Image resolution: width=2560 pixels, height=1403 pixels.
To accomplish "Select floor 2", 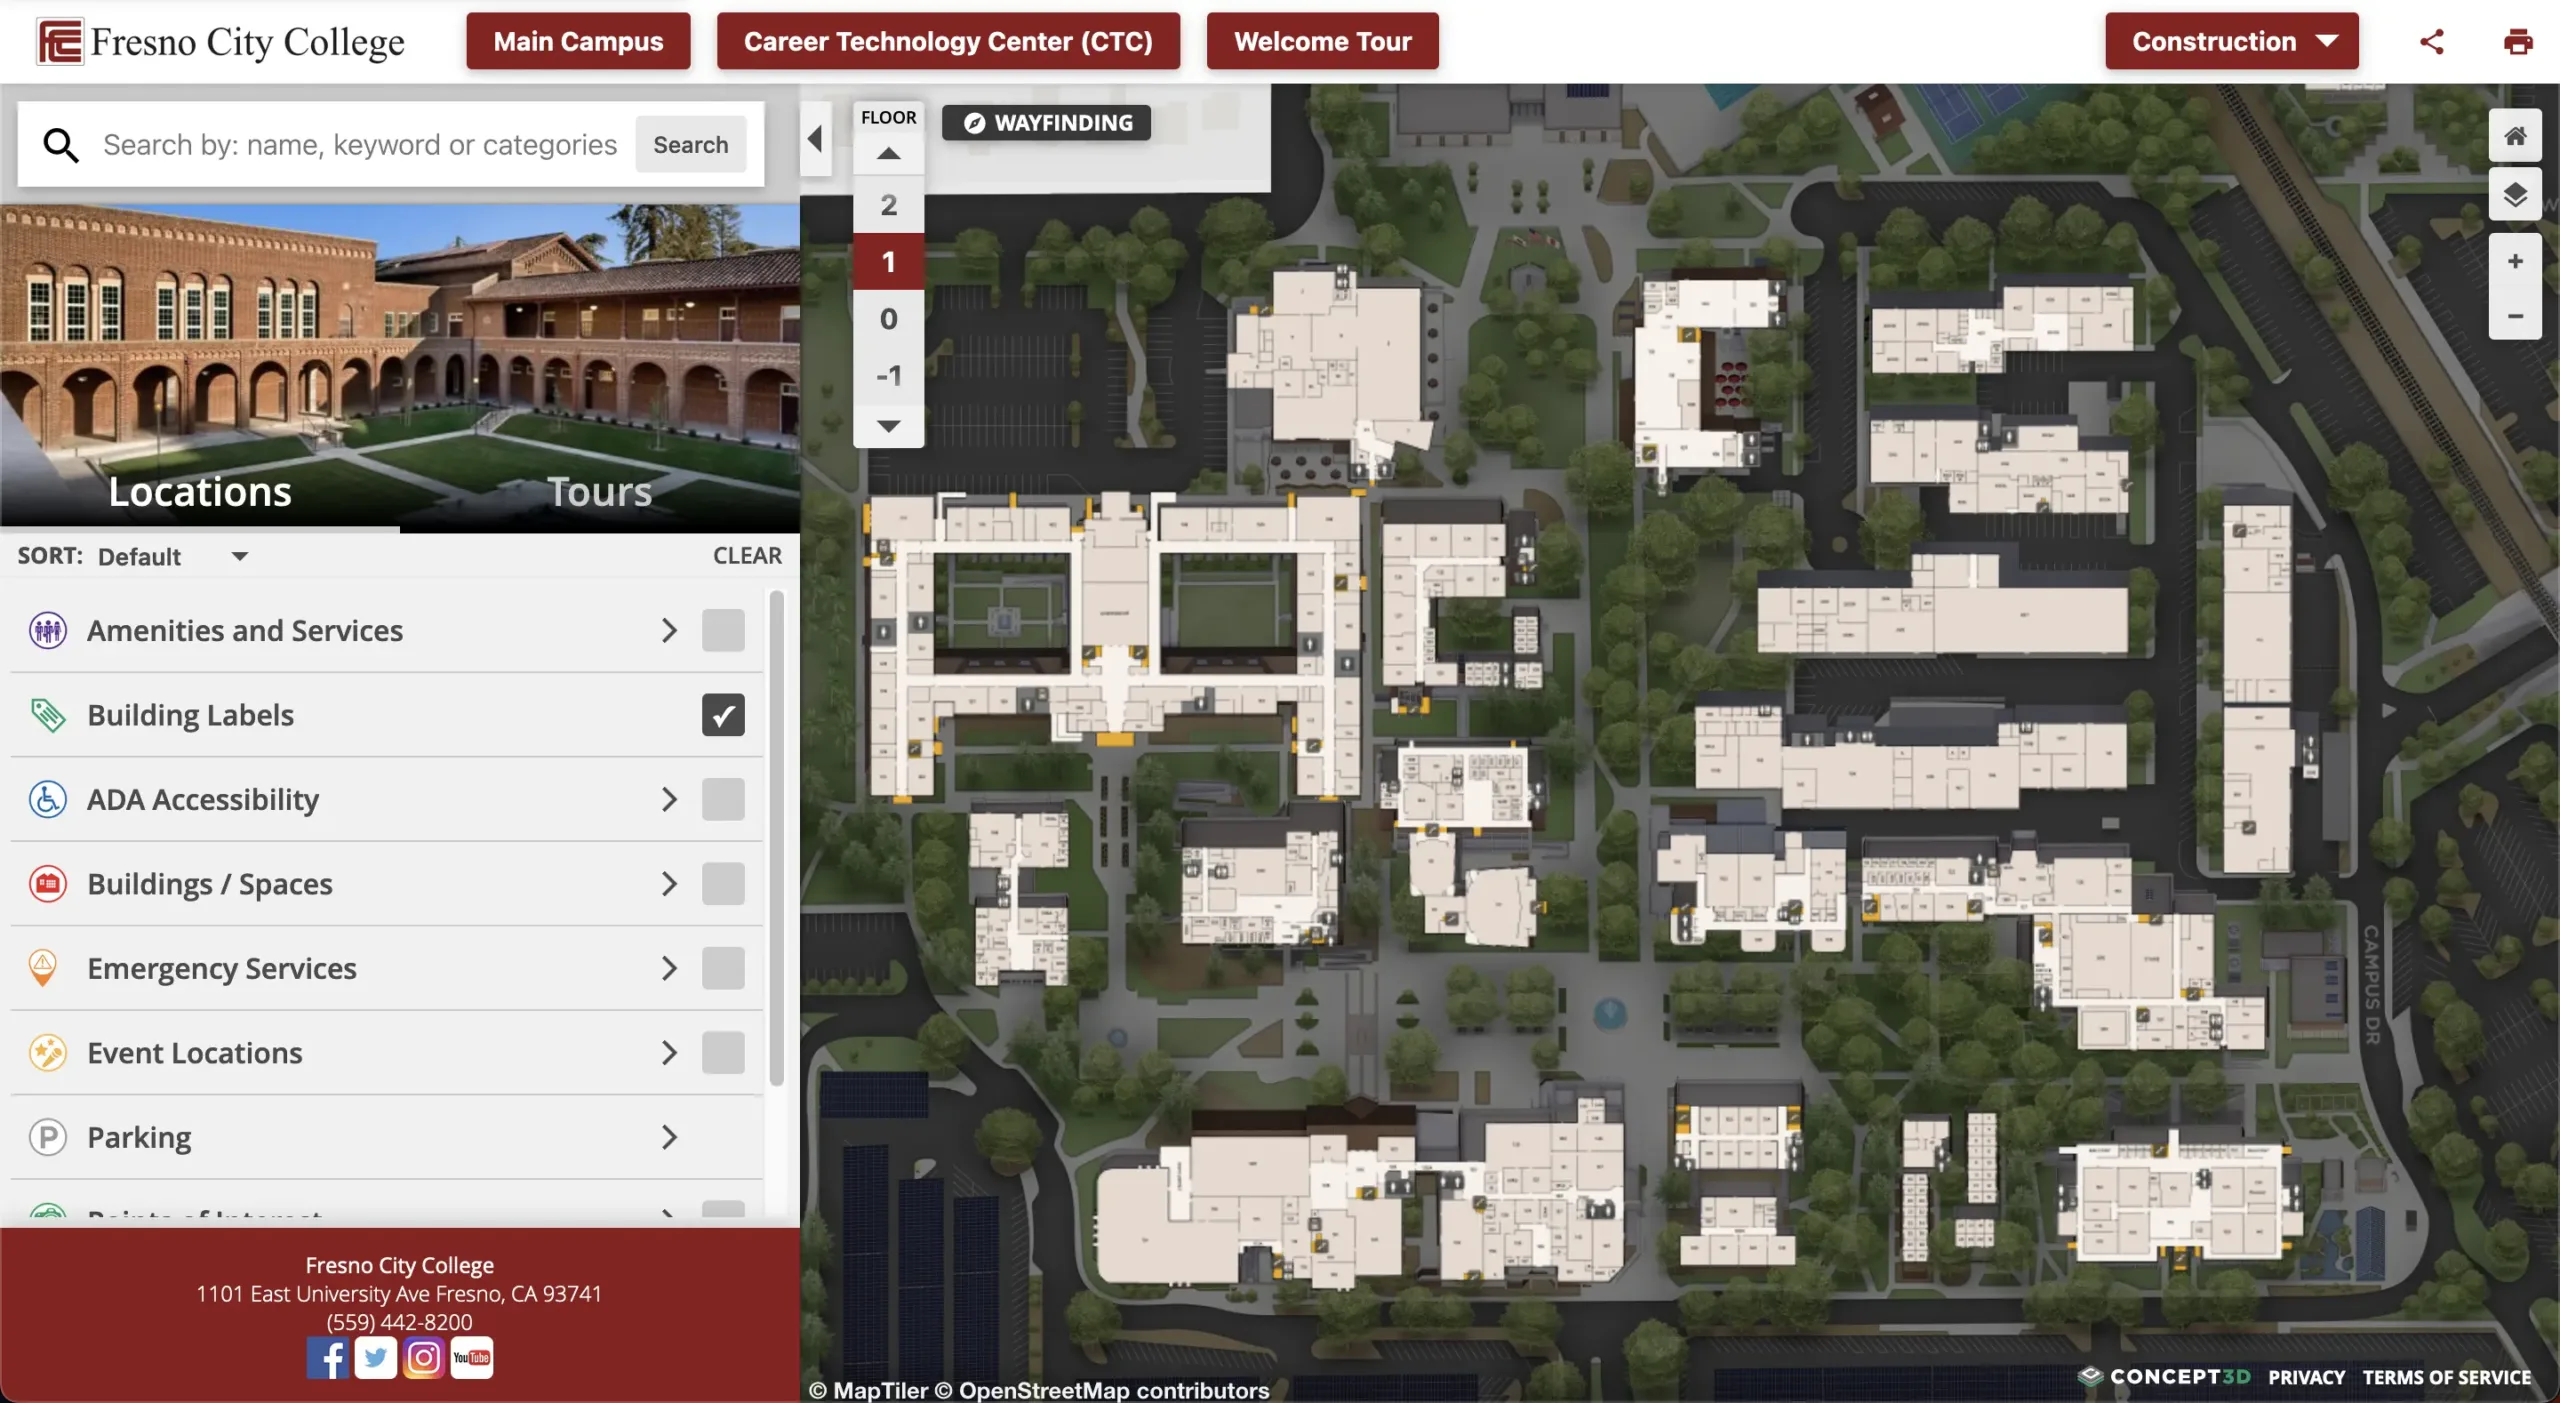I will point(888,205).
